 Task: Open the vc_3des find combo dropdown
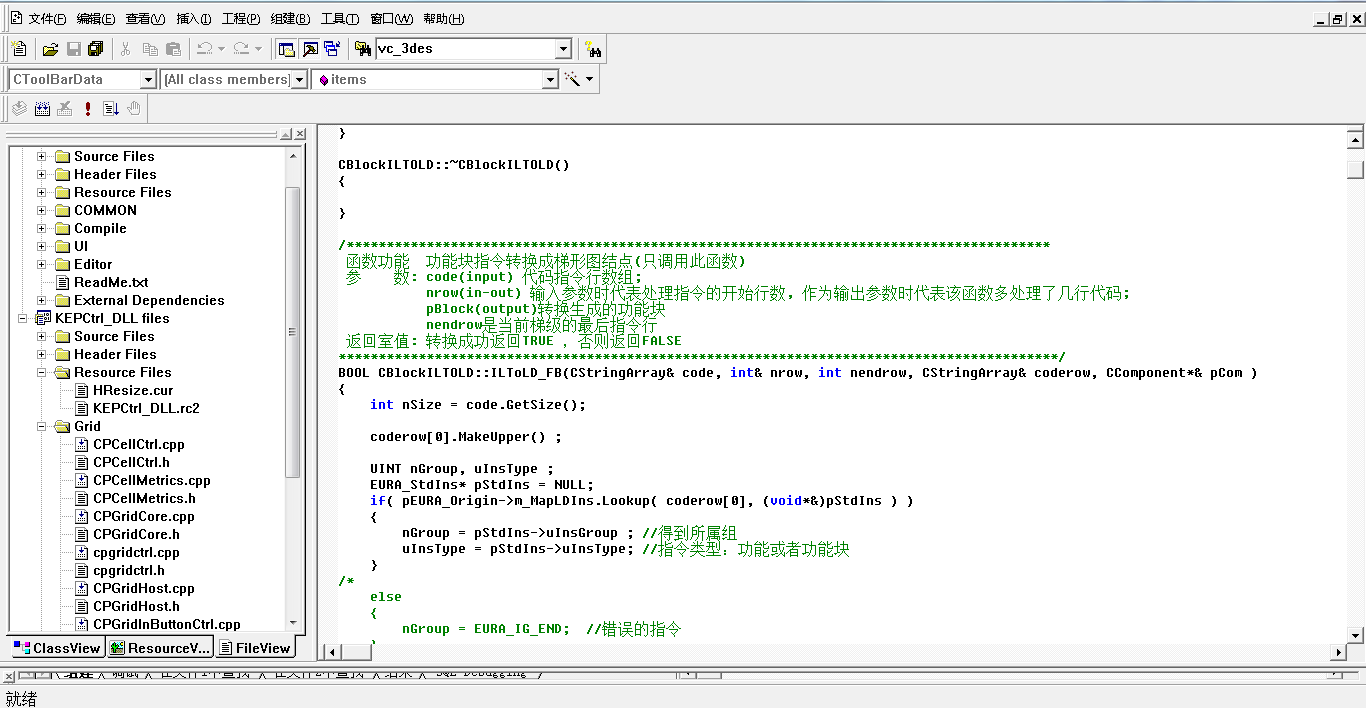coord(563,48)
